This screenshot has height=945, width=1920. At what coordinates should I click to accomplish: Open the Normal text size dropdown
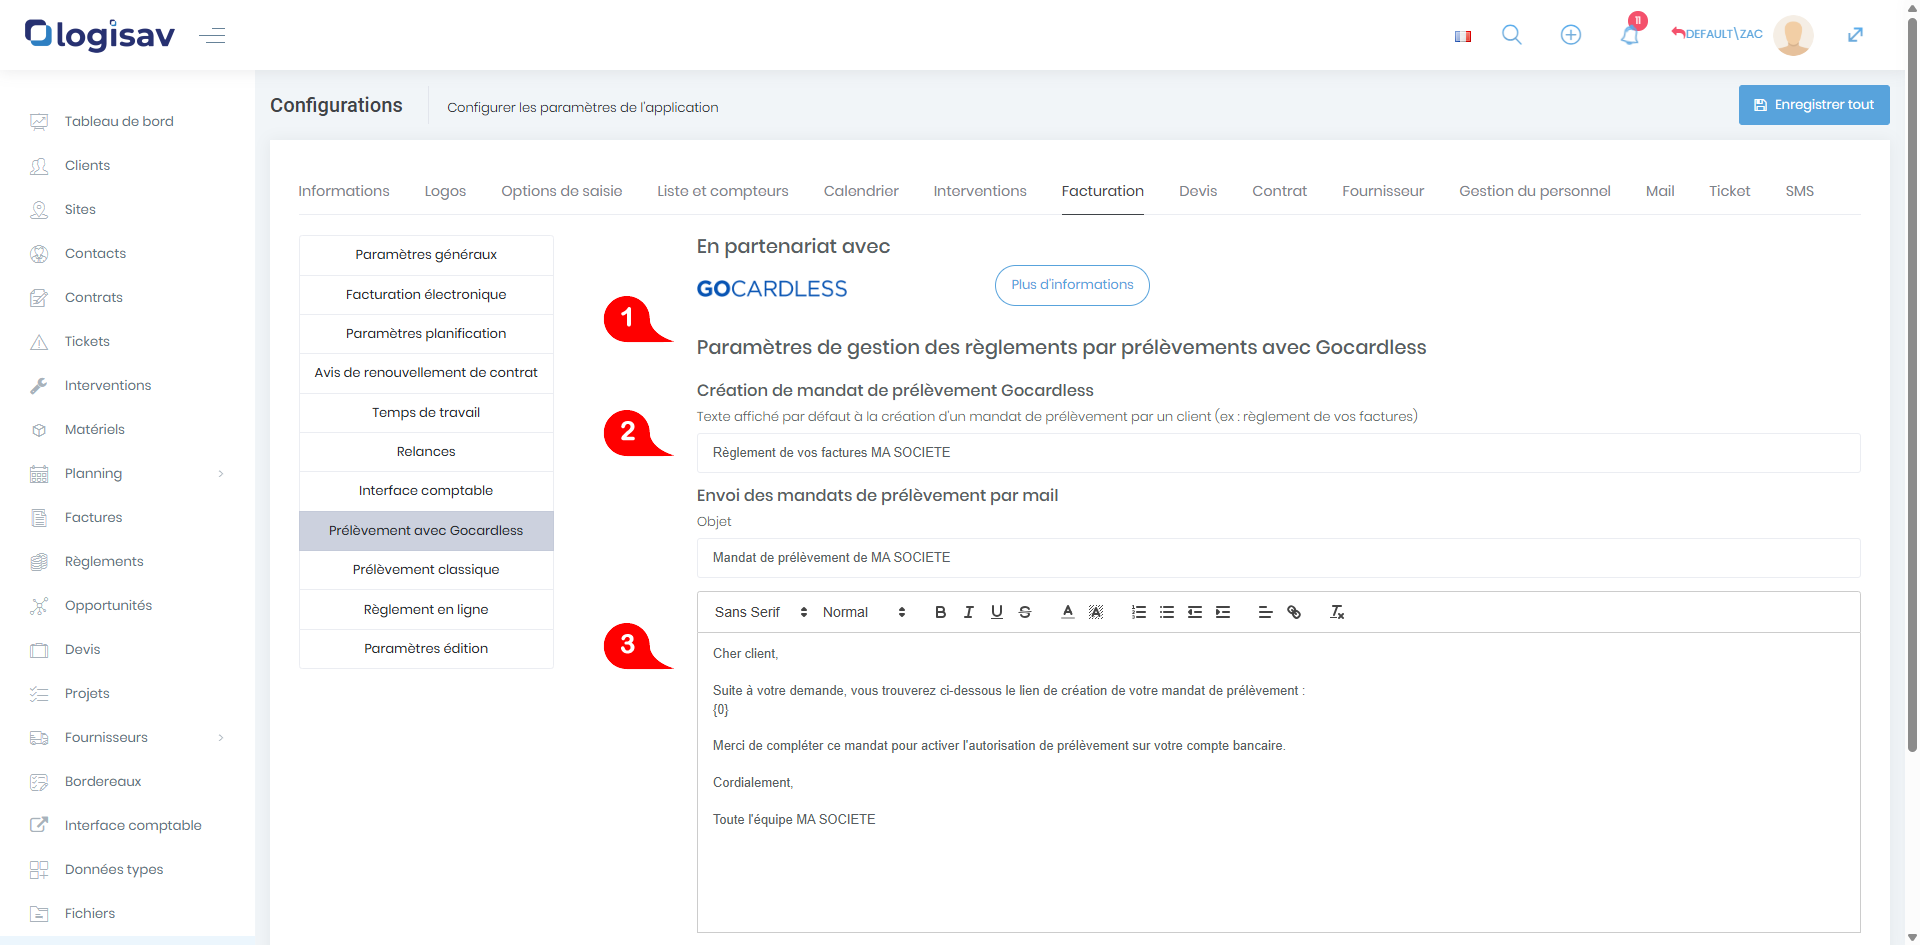coord(863,612)
